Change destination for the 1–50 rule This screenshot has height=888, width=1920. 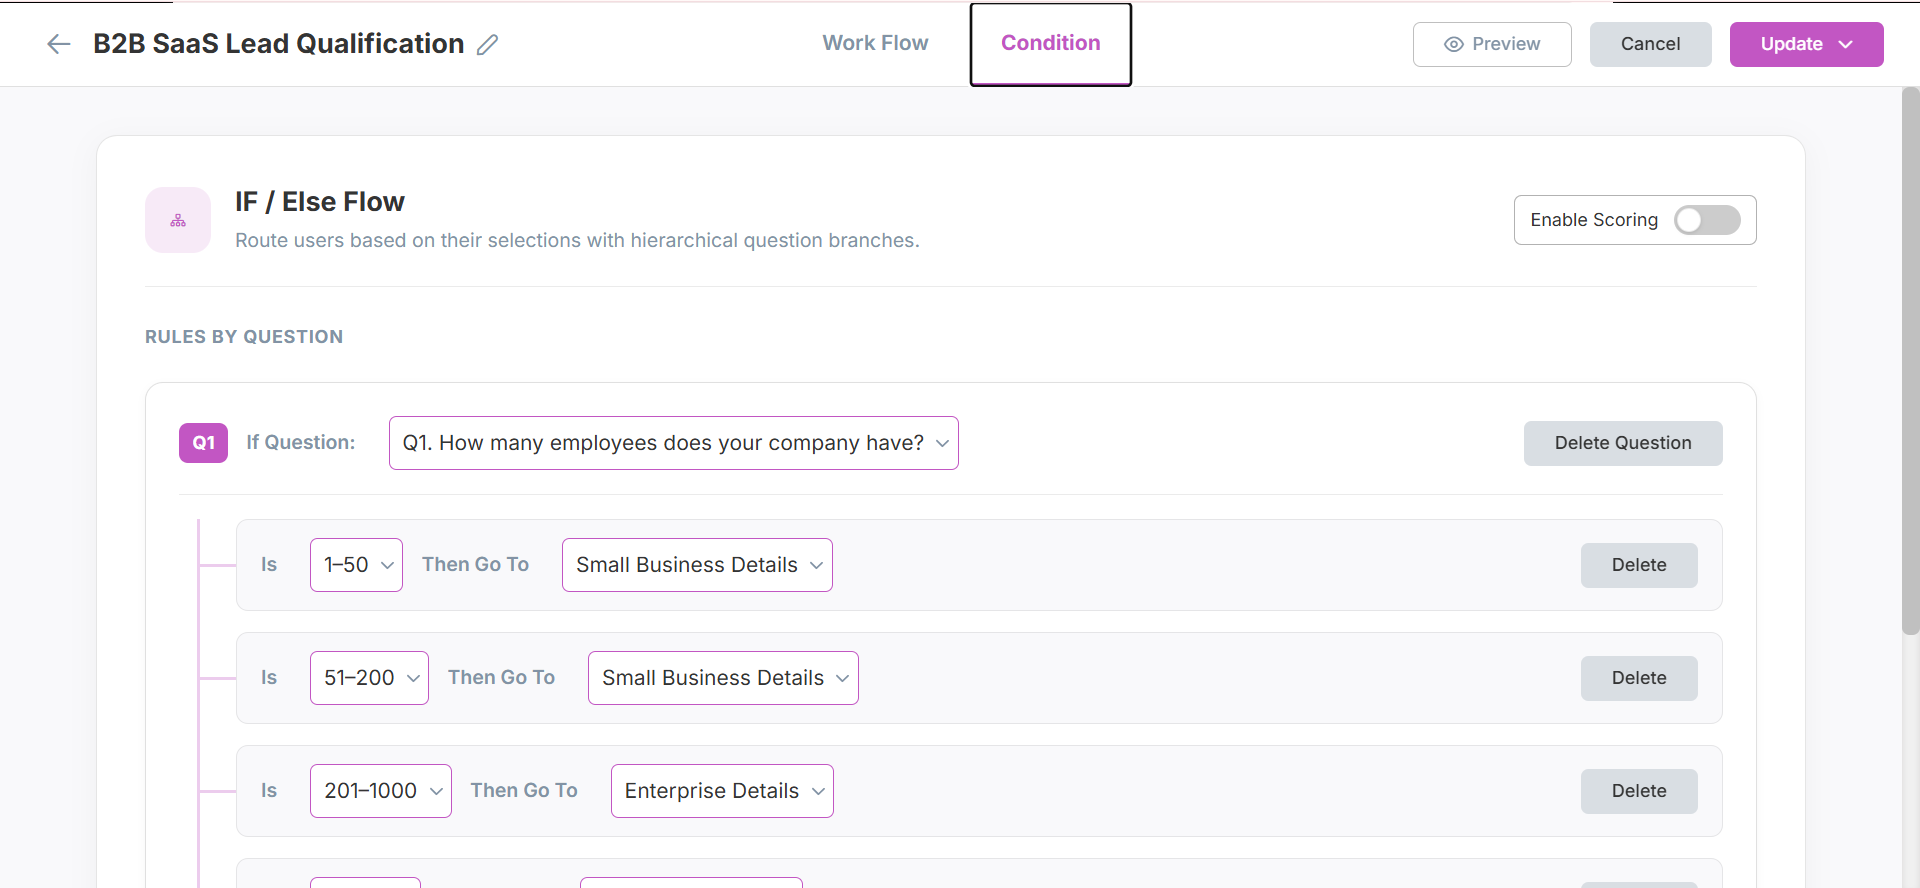tap(697, 565)
